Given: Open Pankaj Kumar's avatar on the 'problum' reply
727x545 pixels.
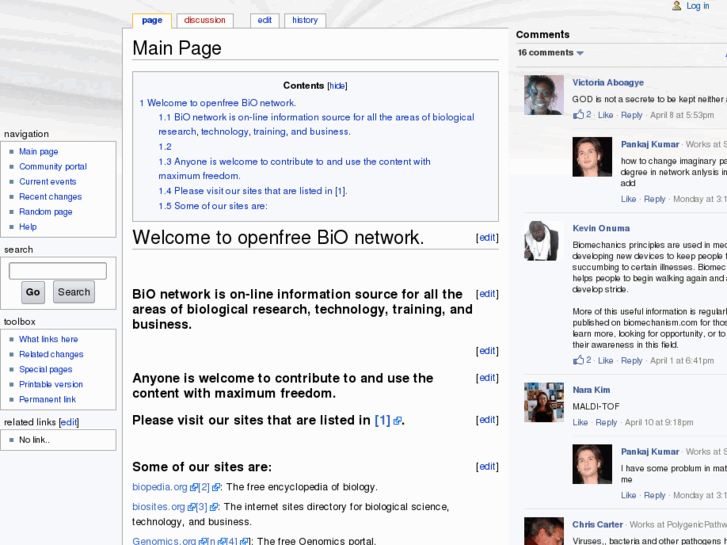Looking at the screenshot, I should (592, 464).
